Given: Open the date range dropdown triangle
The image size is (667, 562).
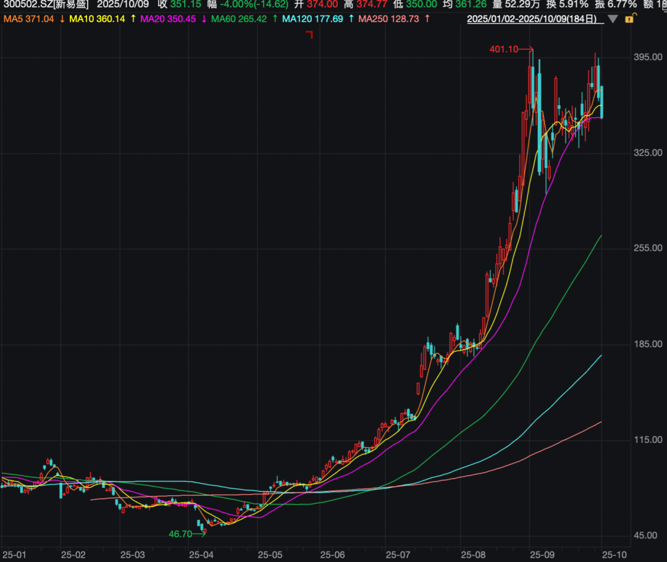Looking at the screenshot, I should [x=613, y=19].
